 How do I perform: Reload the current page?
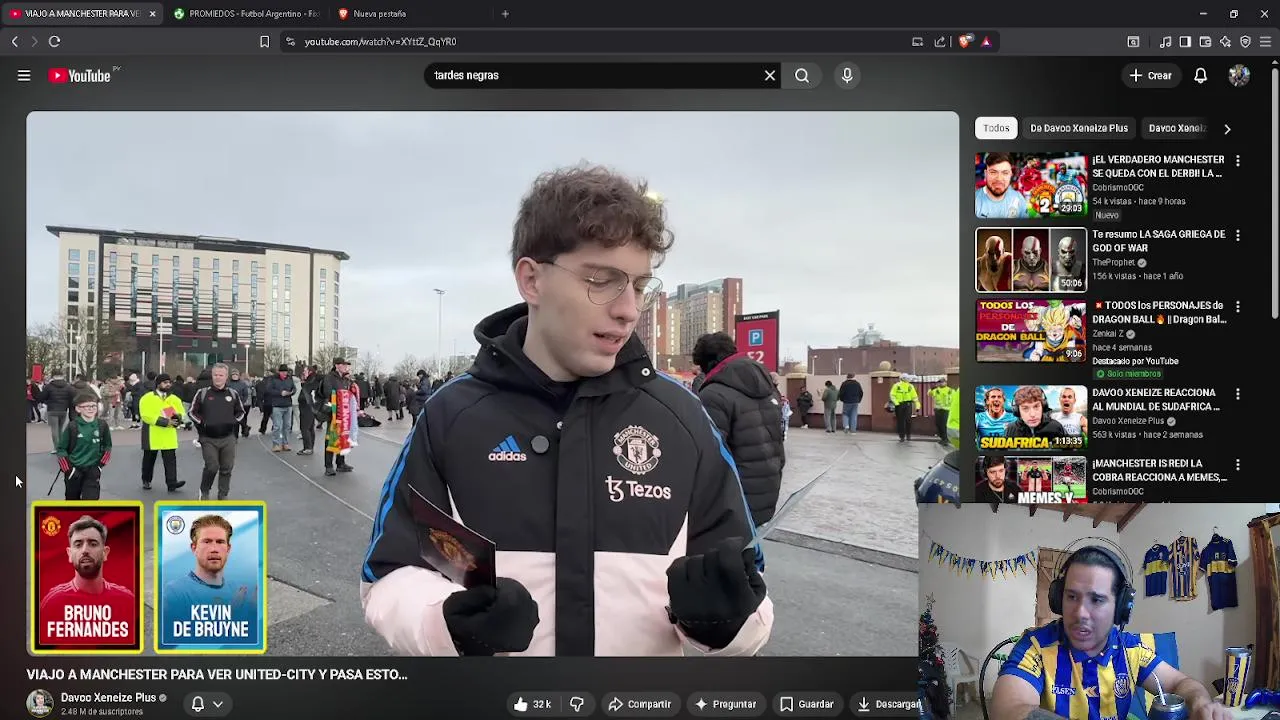coord(54,41)
